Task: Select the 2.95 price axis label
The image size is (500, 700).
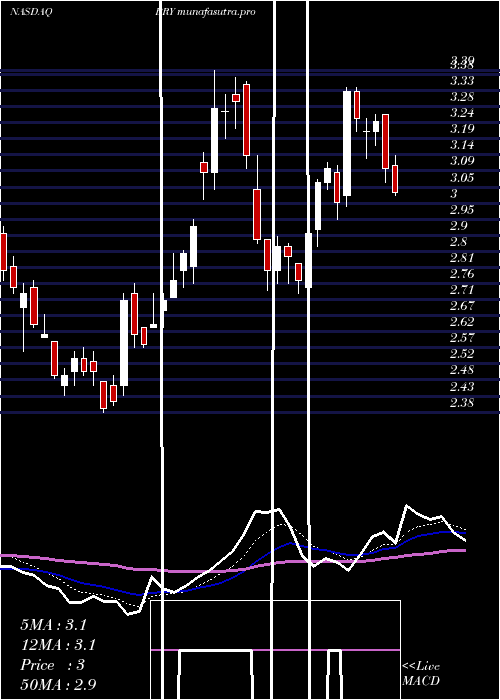Action: coord(462,209)
